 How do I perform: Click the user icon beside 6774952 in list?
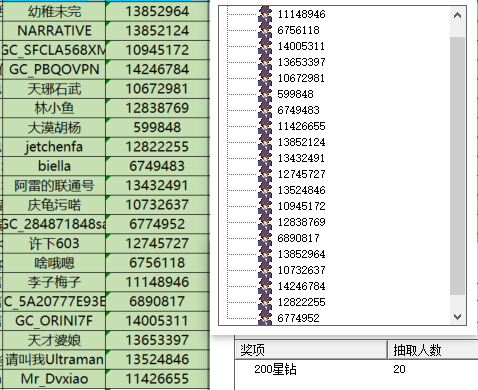265,317
